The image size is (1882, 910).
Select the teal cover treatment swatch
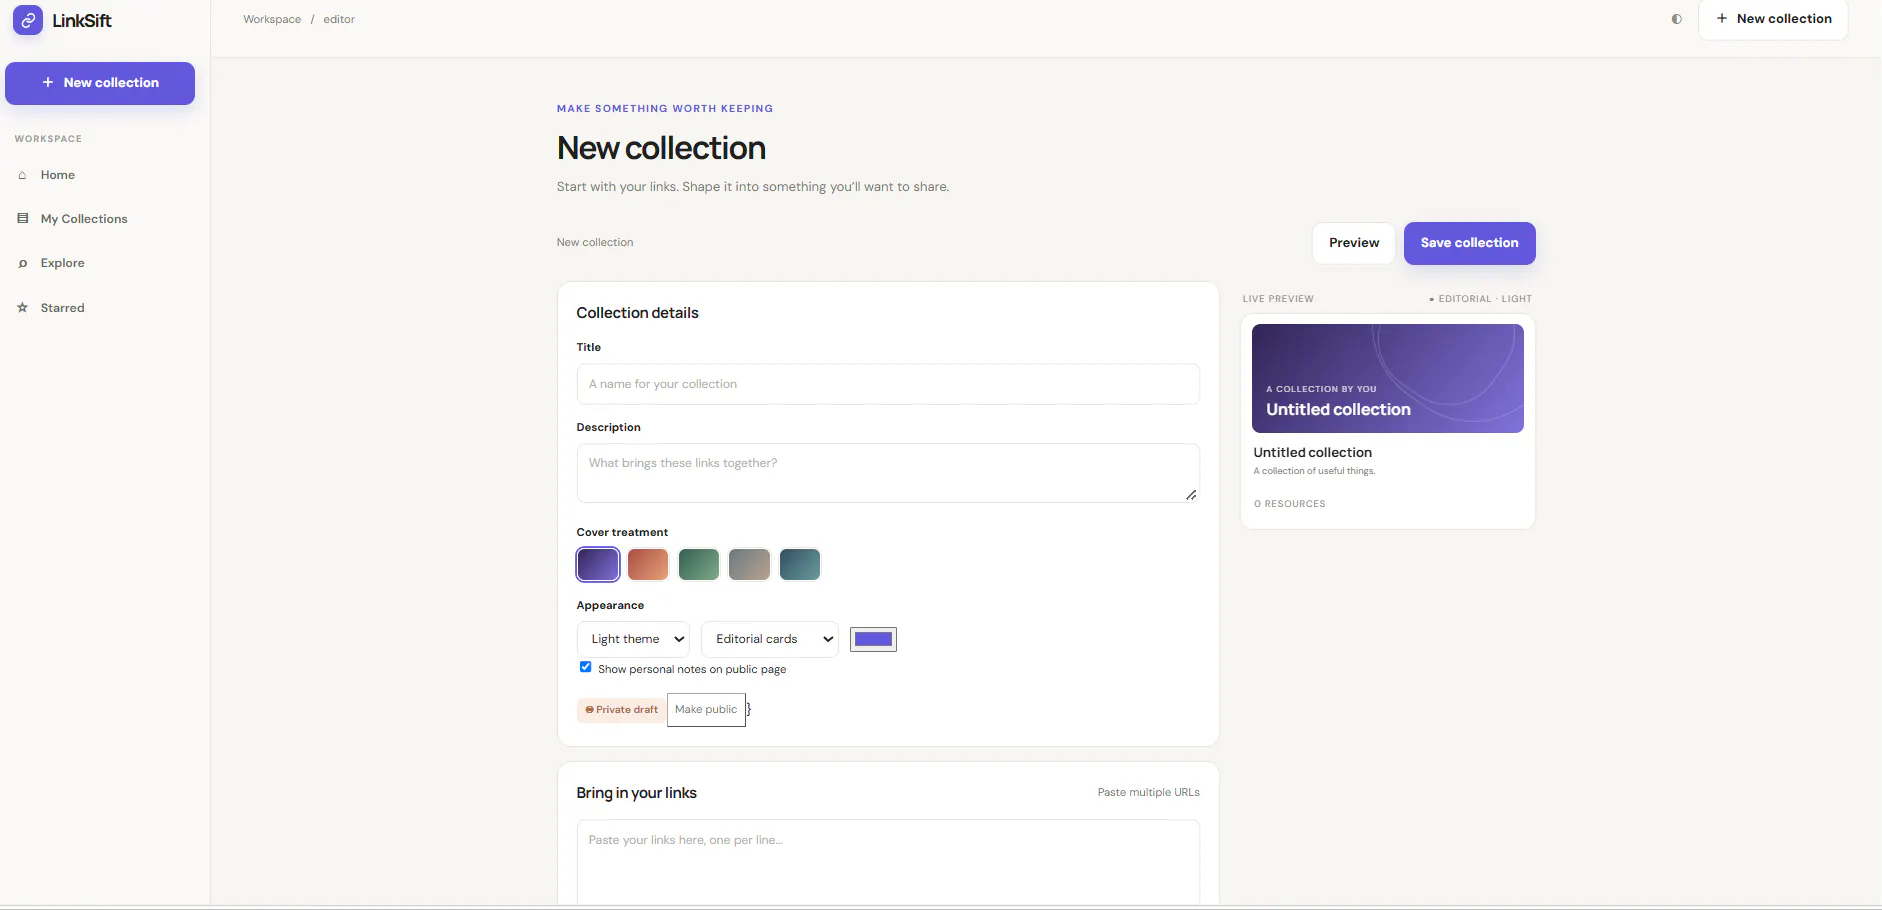tap(800, 564)
